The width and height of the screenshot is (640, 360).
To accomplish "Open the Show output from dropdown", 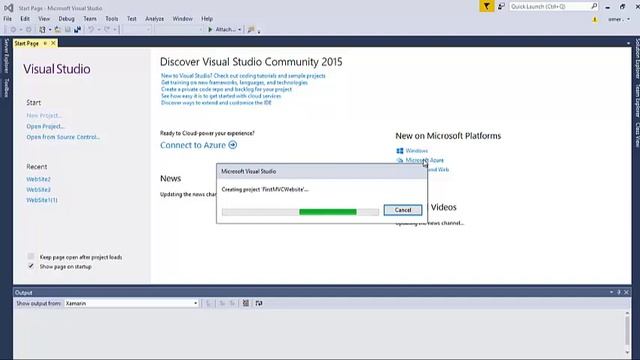I will pos(131,303).
